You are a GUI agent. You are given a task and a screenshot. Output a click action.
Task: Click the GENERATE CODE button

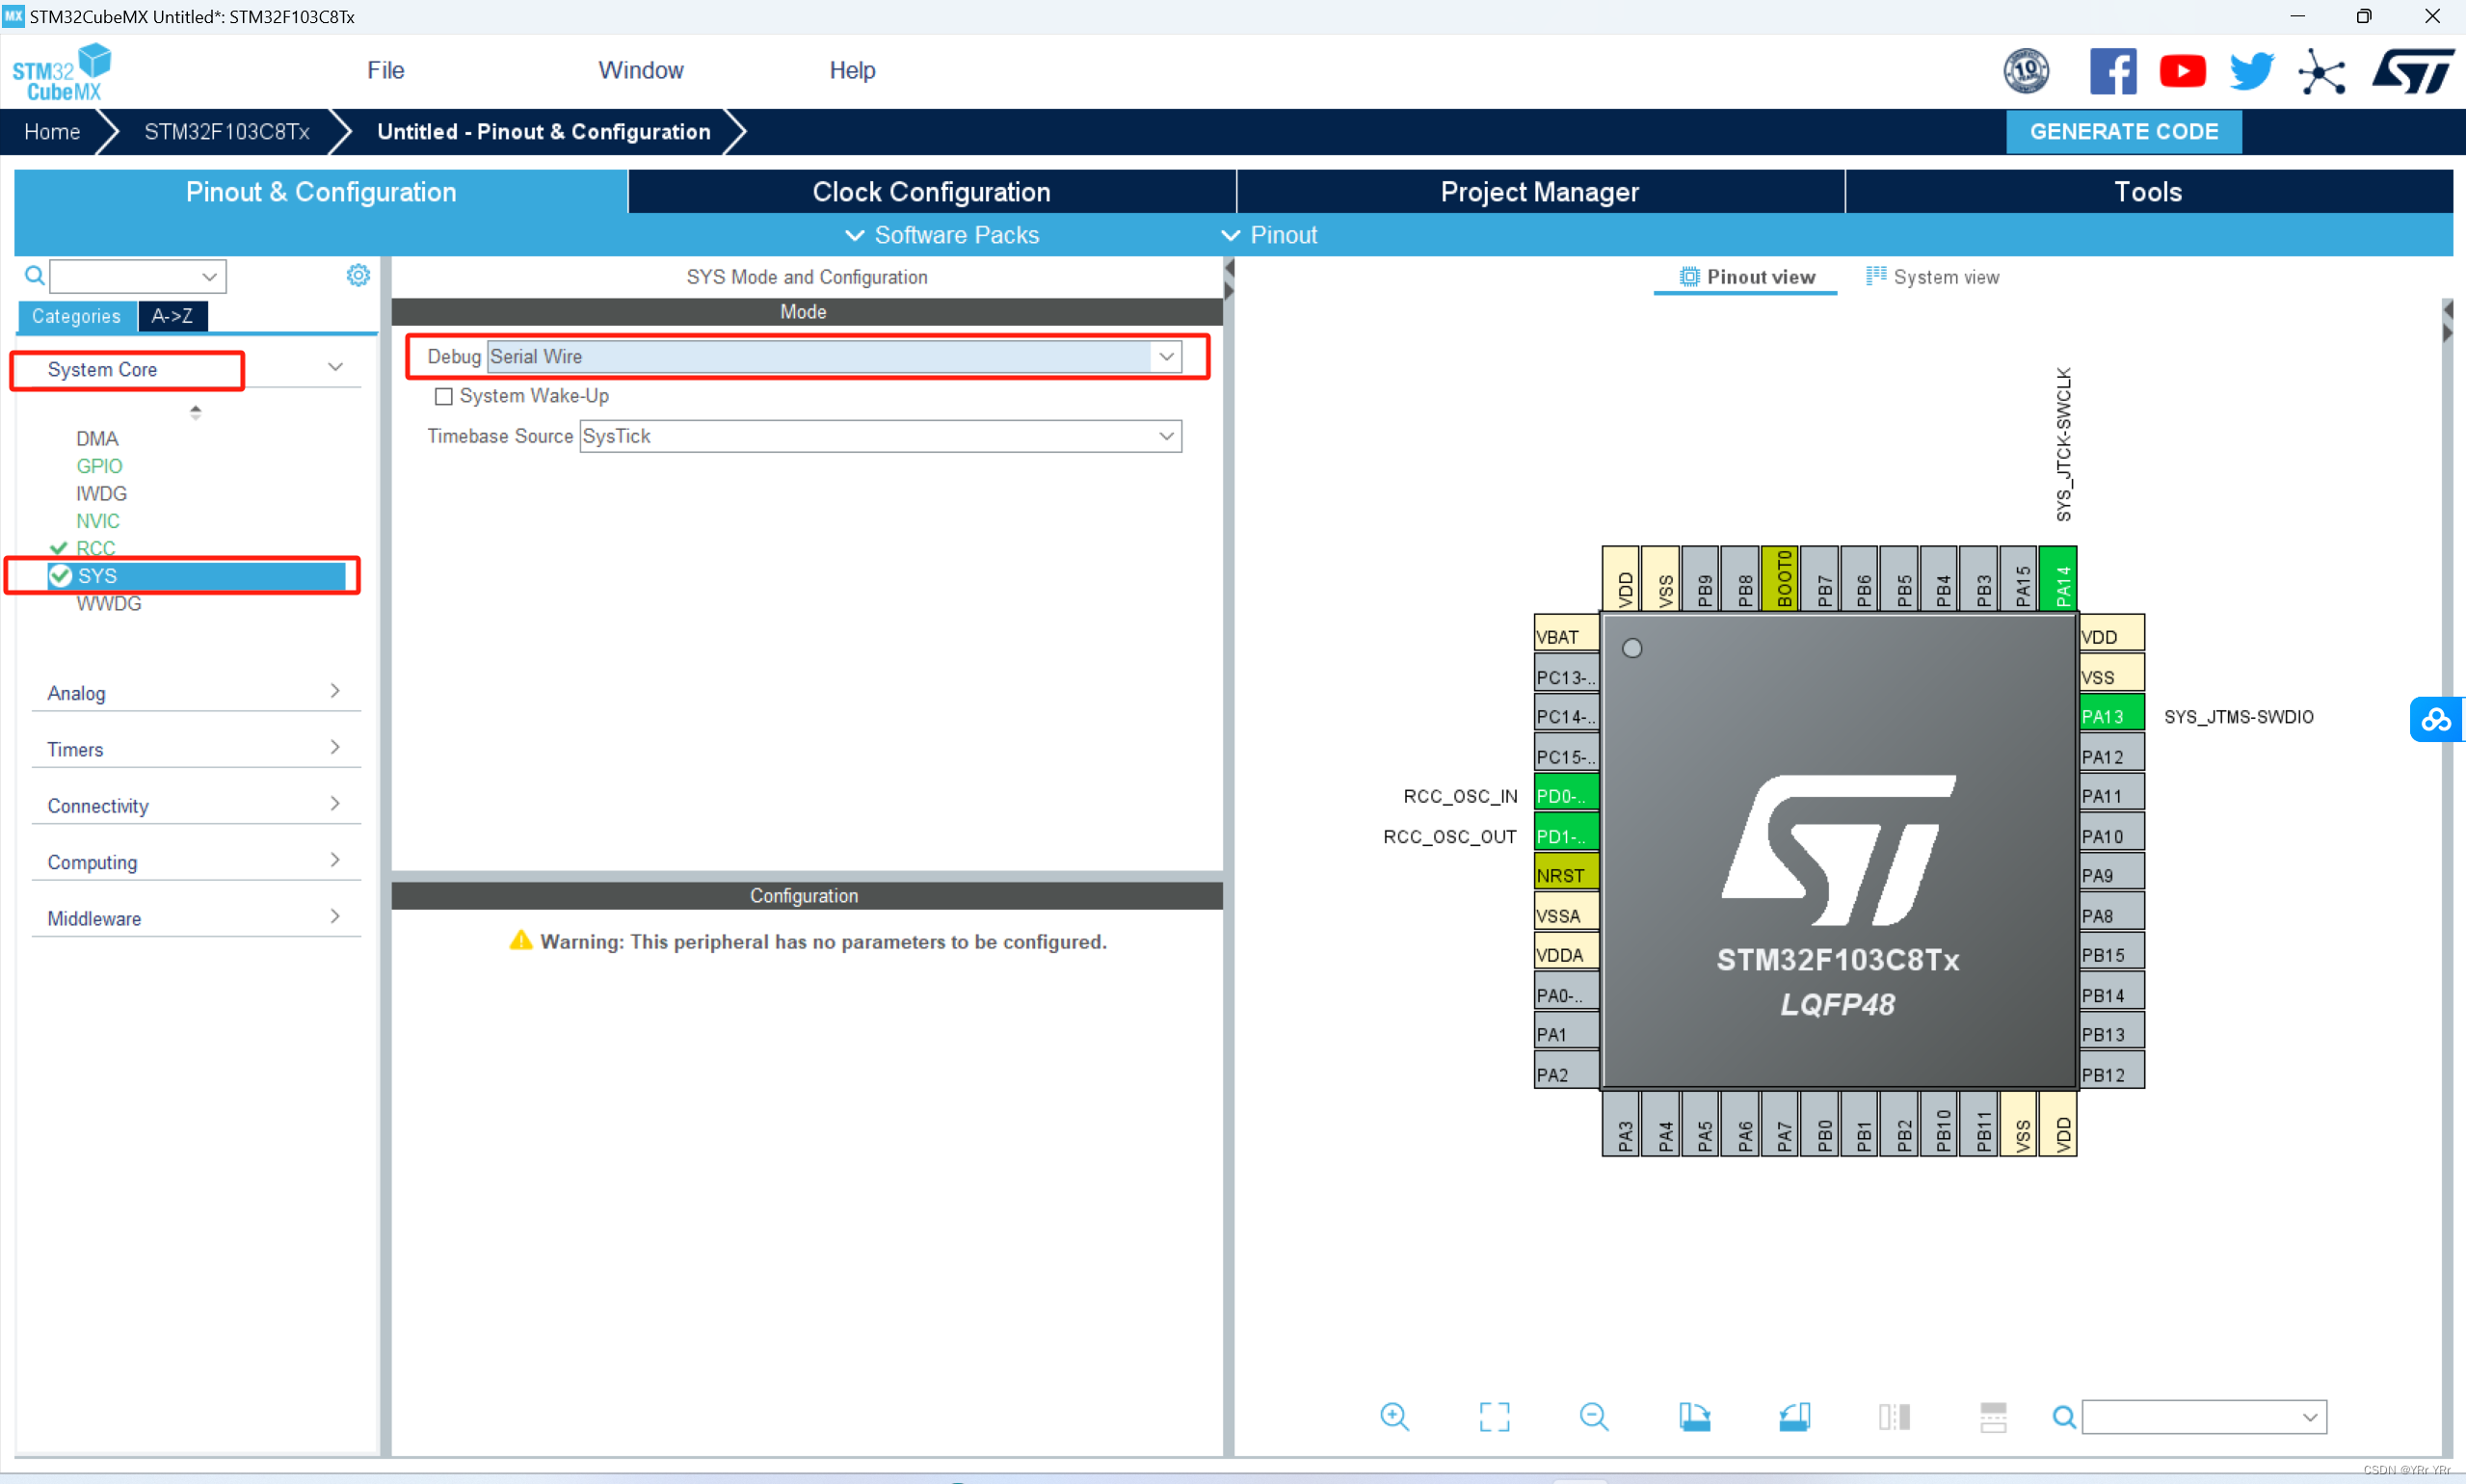coord(2123,132)
